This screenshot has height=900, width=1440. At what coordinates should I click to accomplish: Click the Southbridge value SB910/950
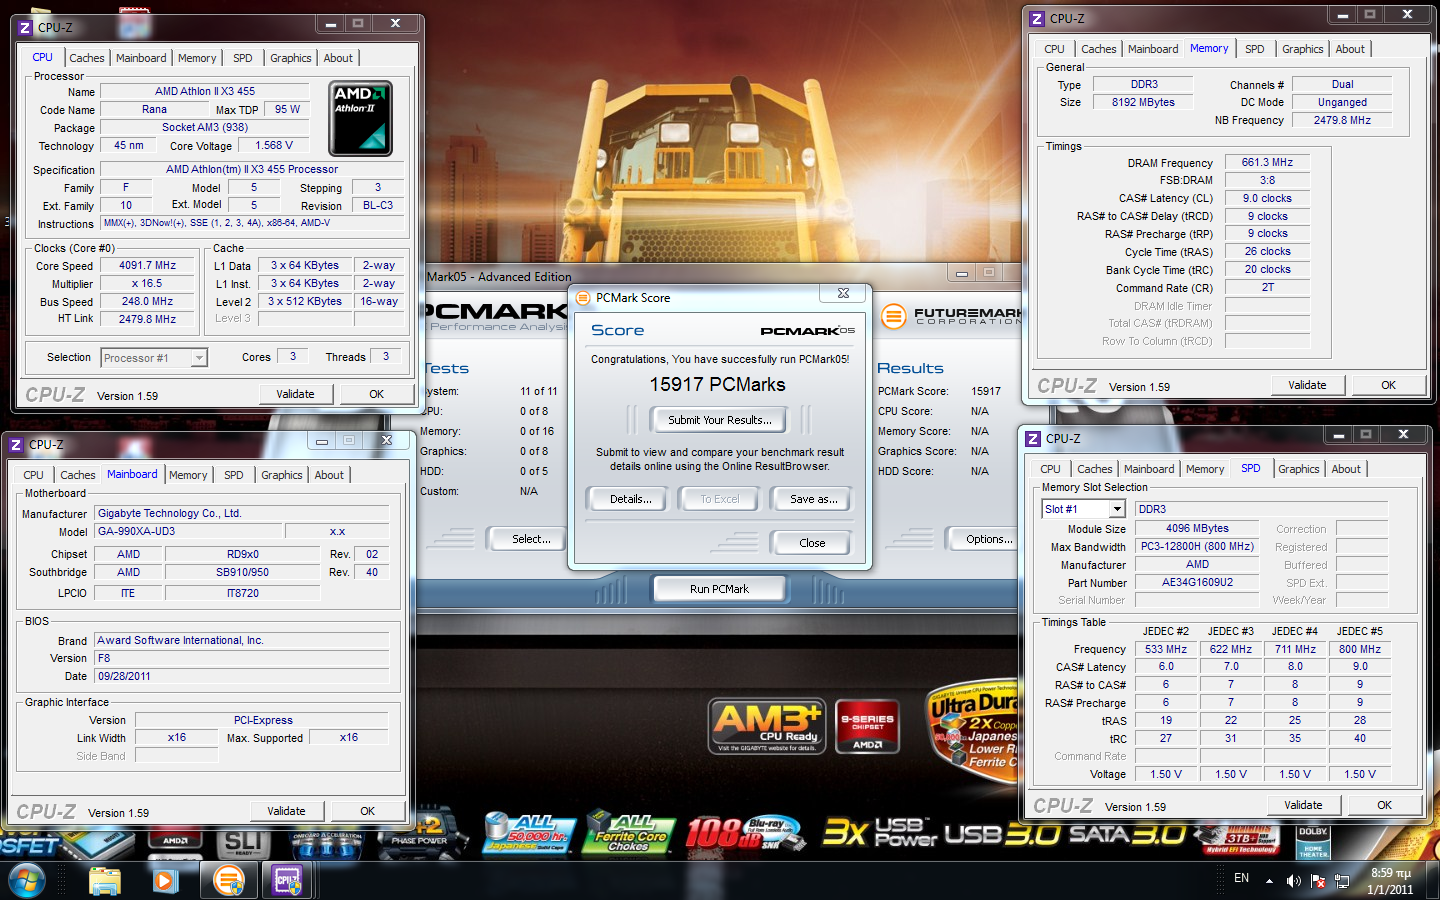[x=242, y=572]
